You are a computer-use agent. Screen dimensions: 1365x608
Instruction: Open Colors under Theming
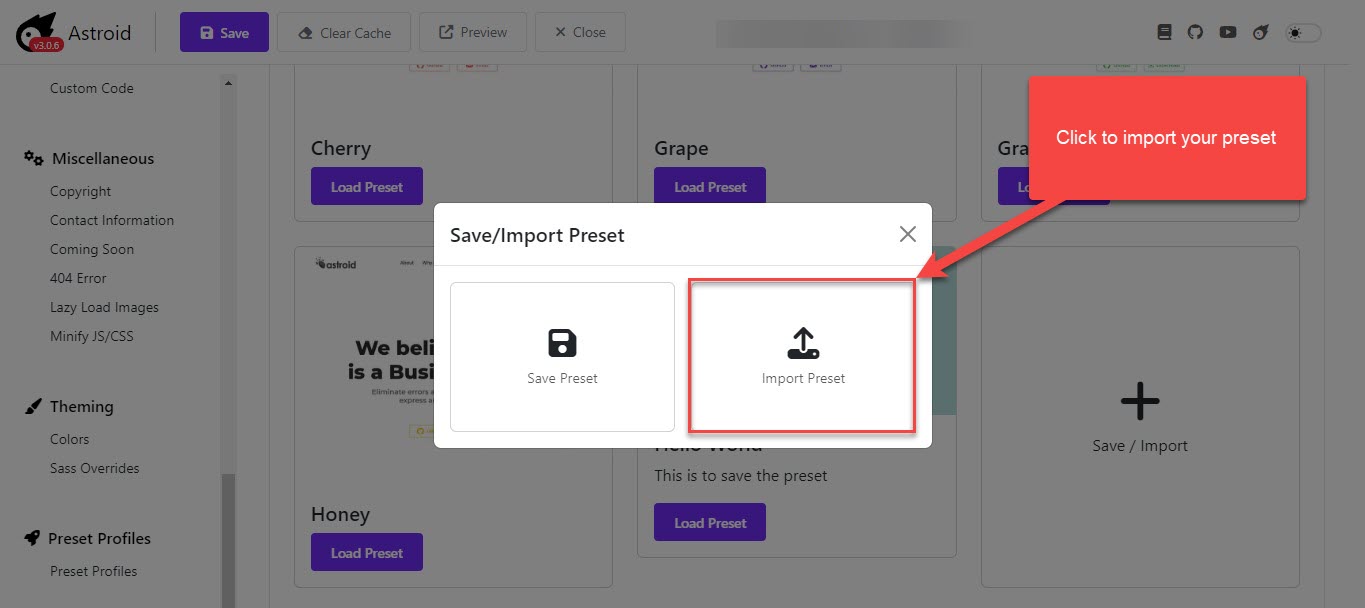pyautogui.click(x=70, y=439)
